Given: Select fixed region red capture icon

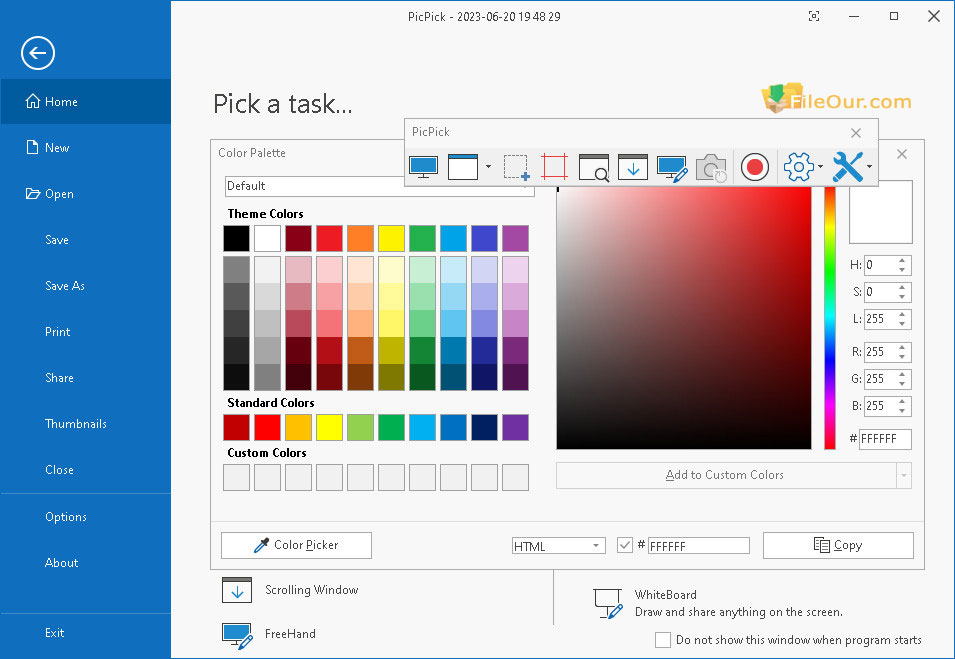Looking at the screenshot, I should coord(554,167).
